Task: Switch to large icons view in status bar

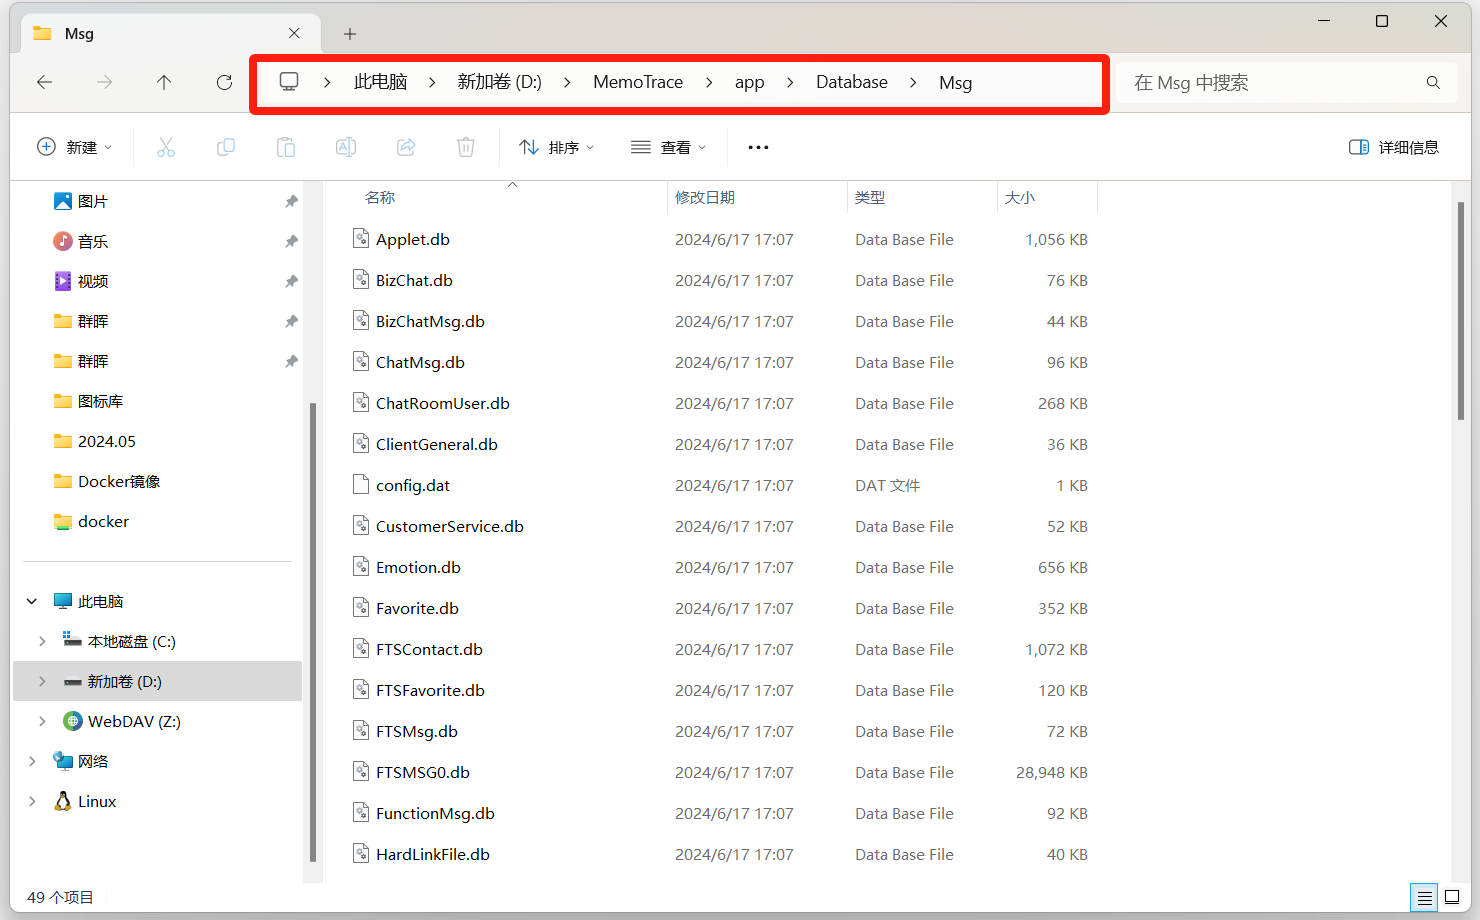Action: coord(1452,897)
